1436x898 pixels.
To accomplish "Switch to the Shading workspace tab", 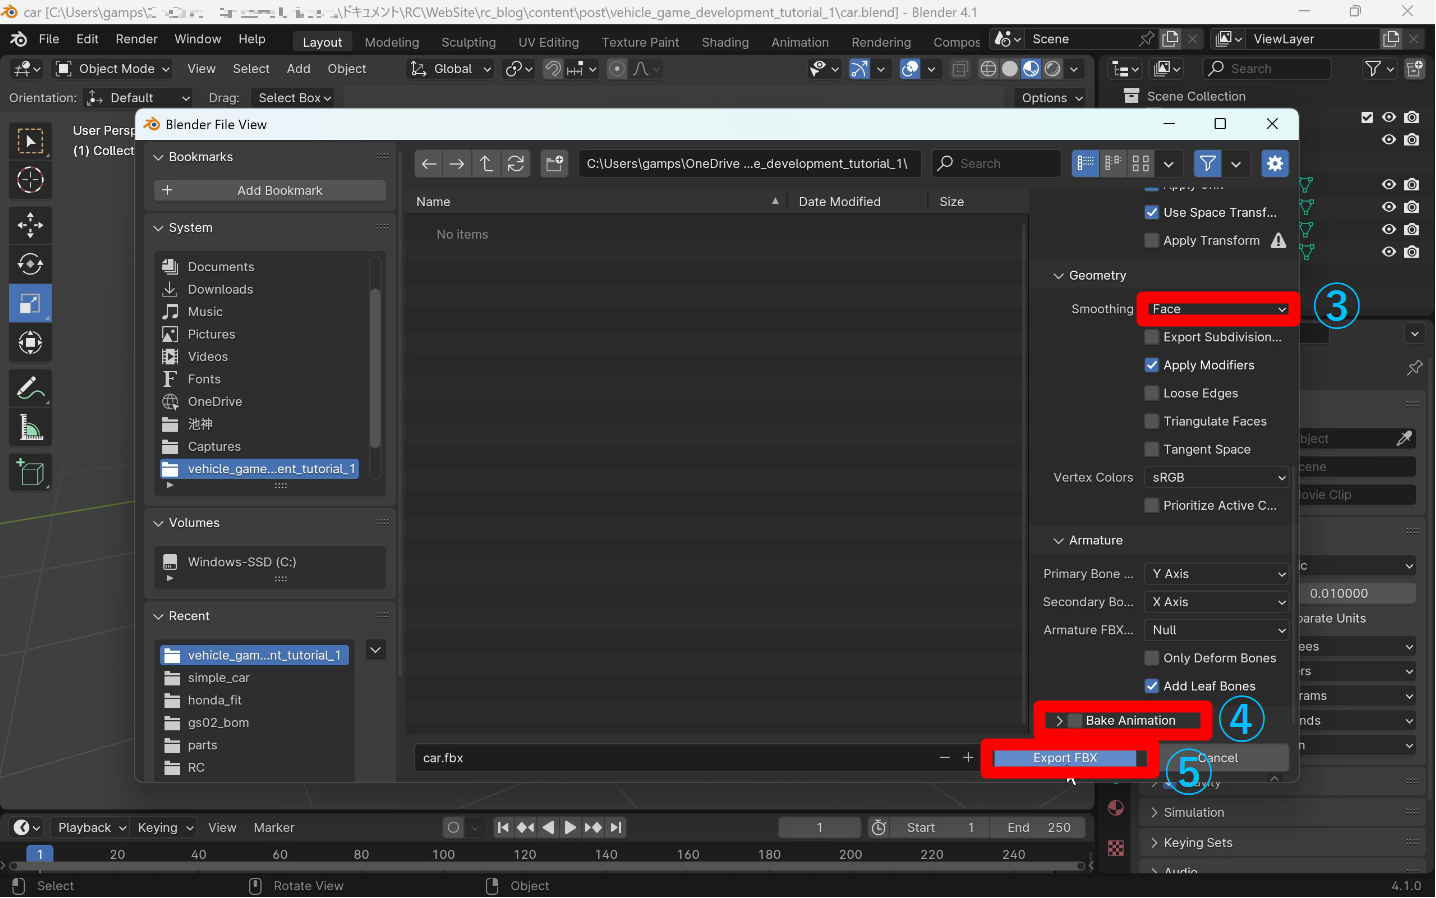I will (x=725, y=42).
